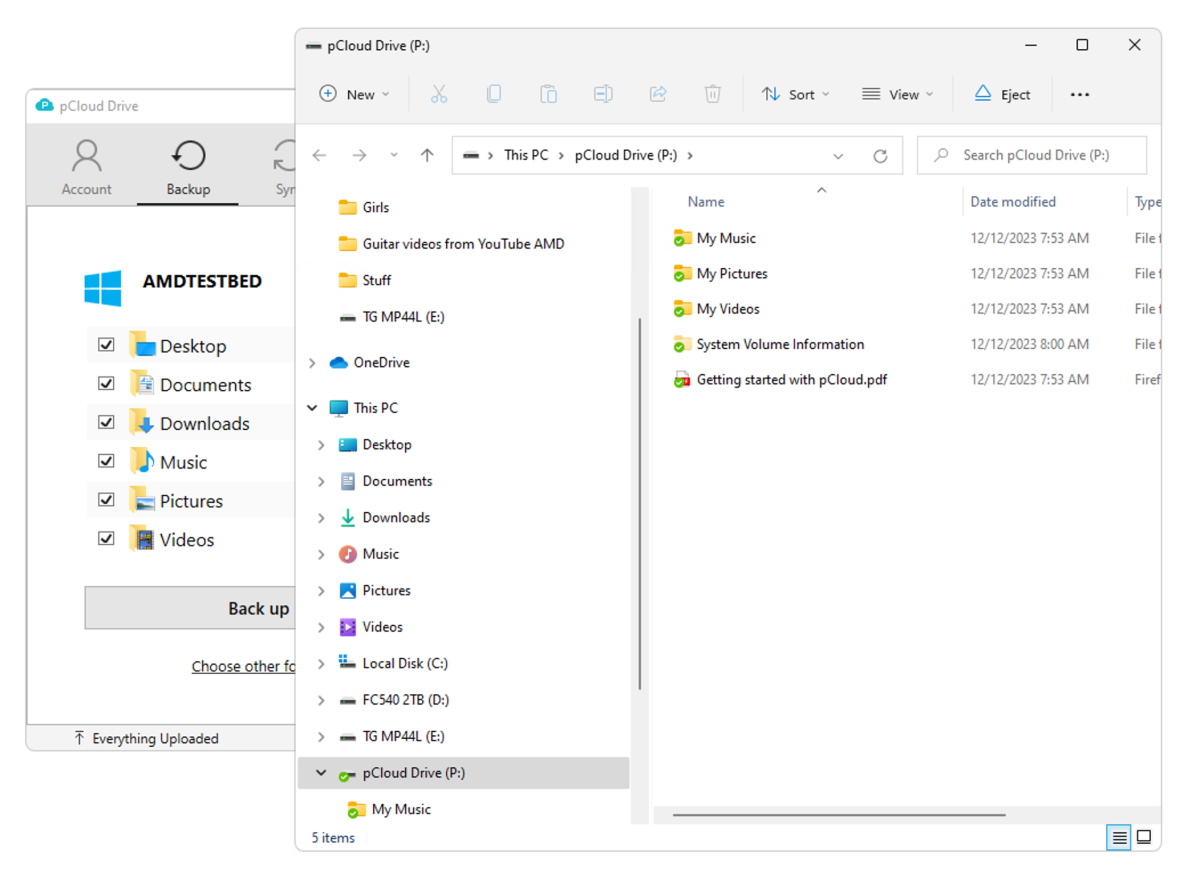Open the recent locations chevron
1200x877 pixels.
click(x=394, y=155)
